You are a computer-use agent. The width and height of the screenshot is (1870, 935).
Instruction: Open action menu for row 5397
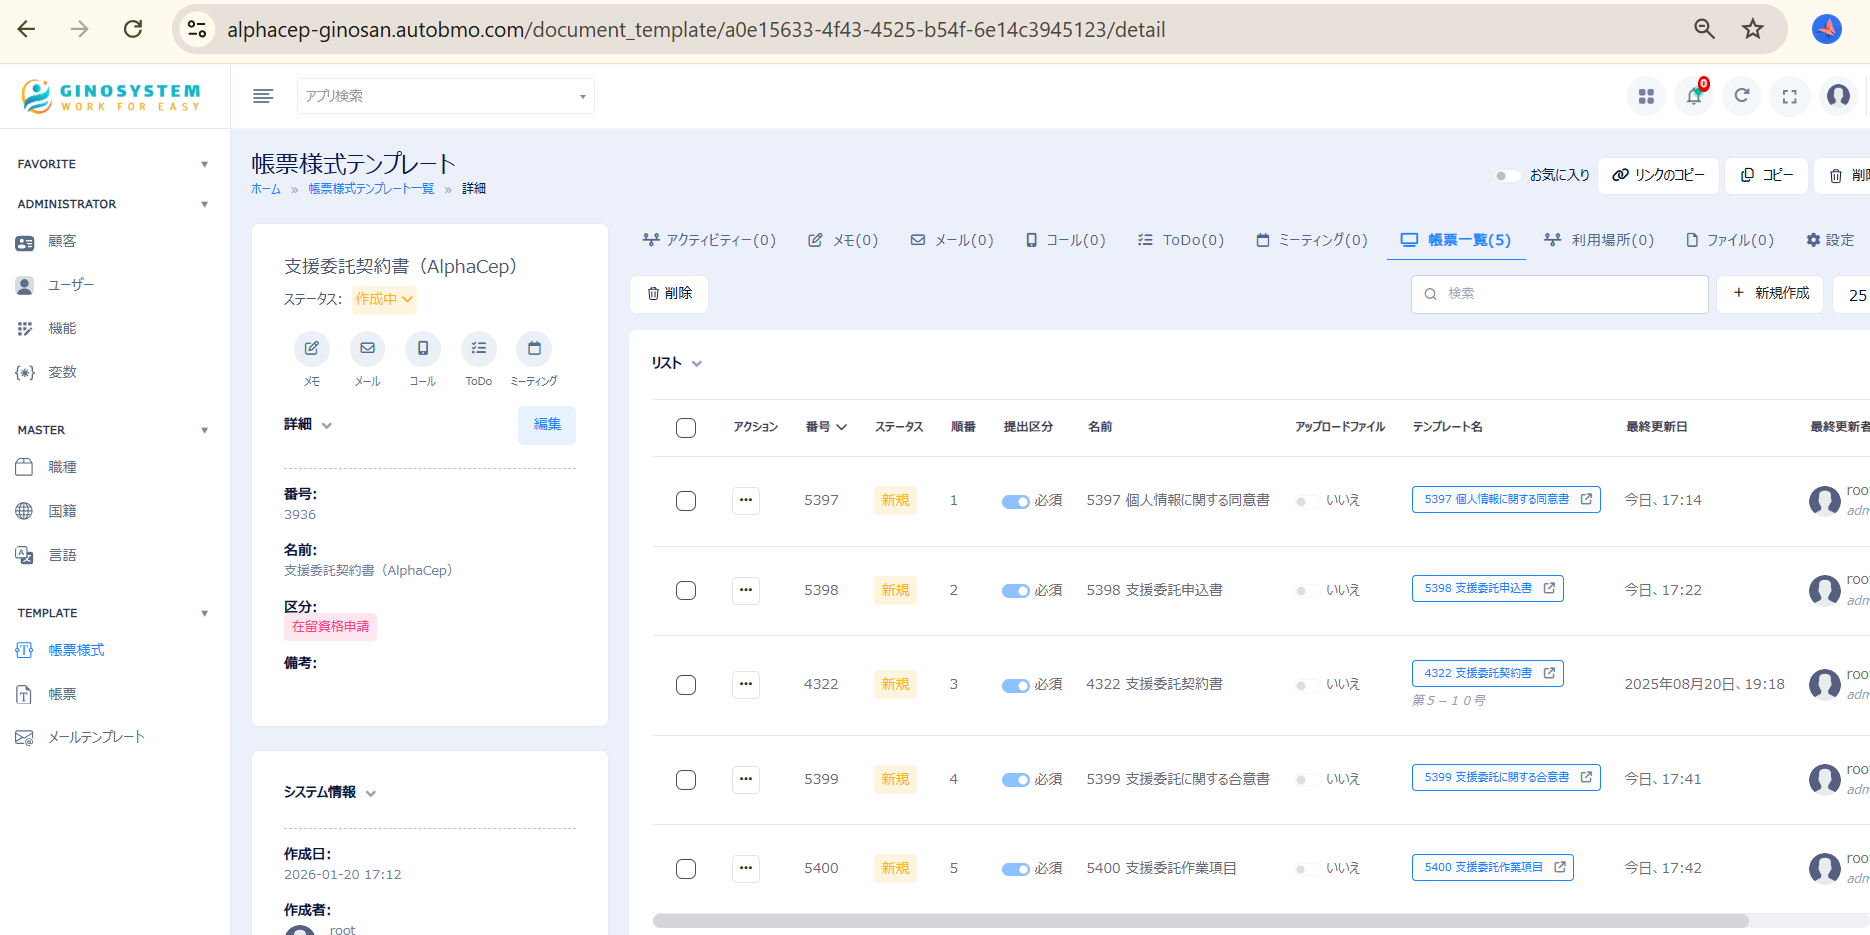click(746, 500)
